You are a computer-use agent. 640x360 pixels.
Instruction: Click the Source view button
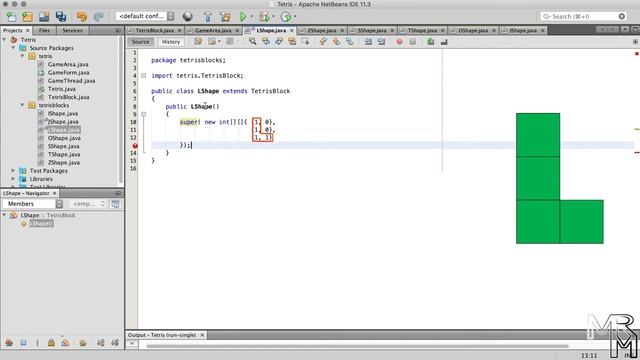click(x=140, y=42)
